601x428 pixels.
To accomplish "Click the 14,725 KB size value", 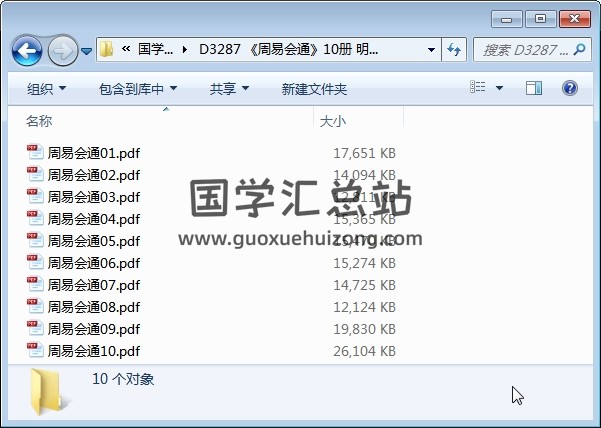I will (x=364, y=285).
